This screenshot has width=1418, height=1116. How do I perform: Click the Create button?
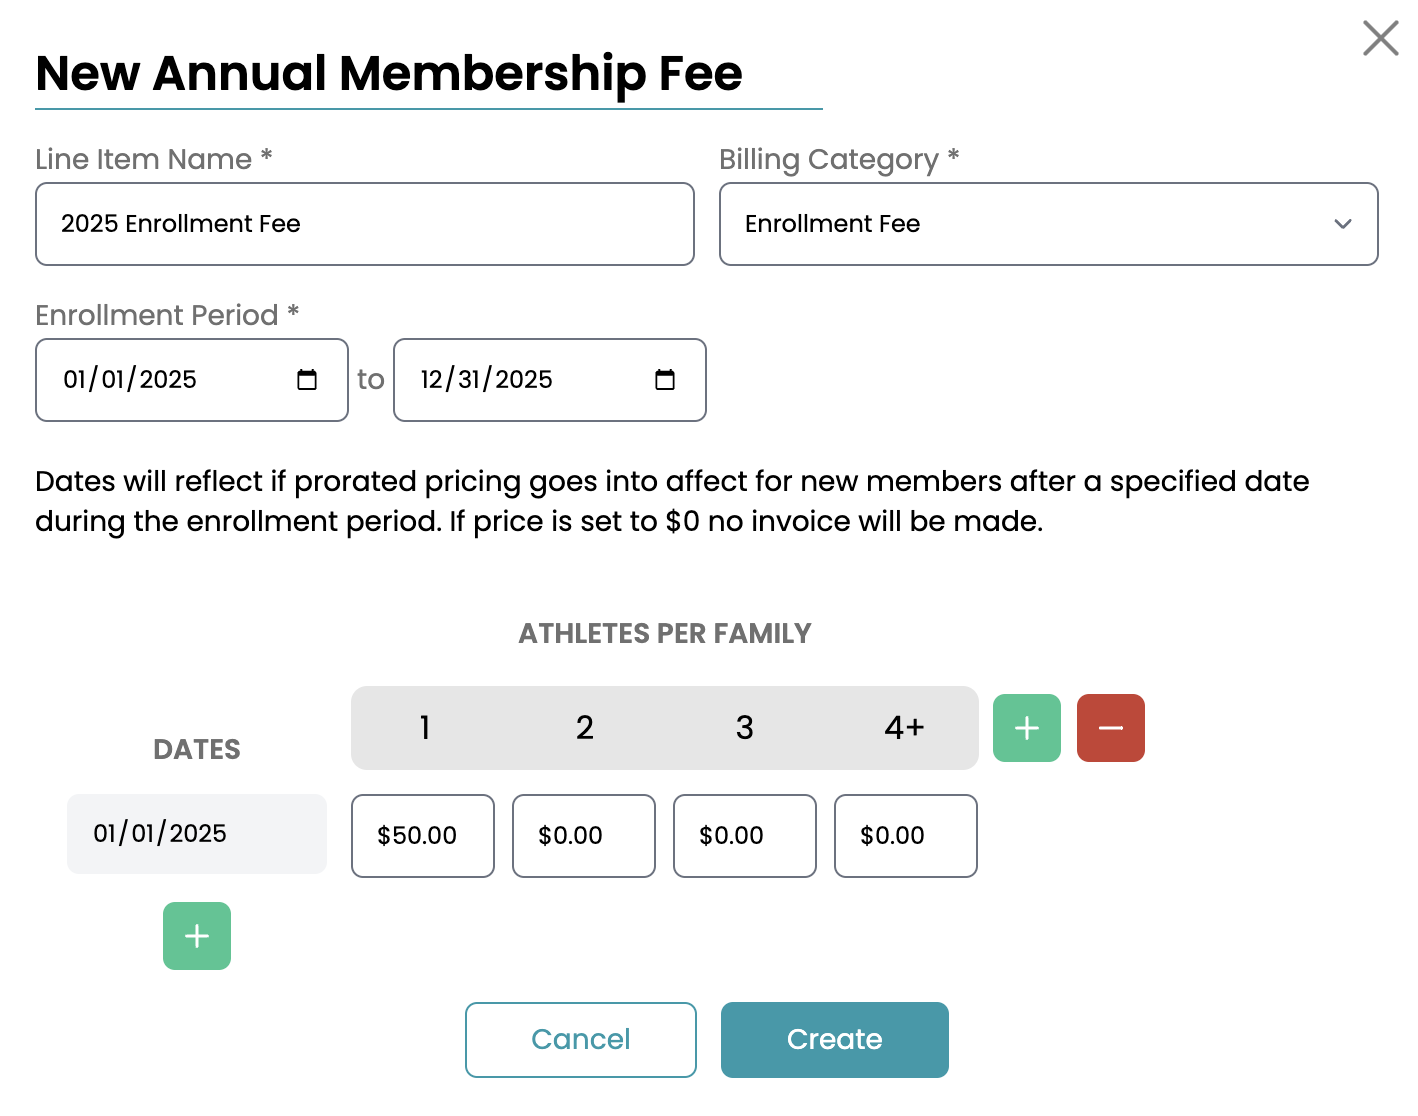[x=834, y=1040]
